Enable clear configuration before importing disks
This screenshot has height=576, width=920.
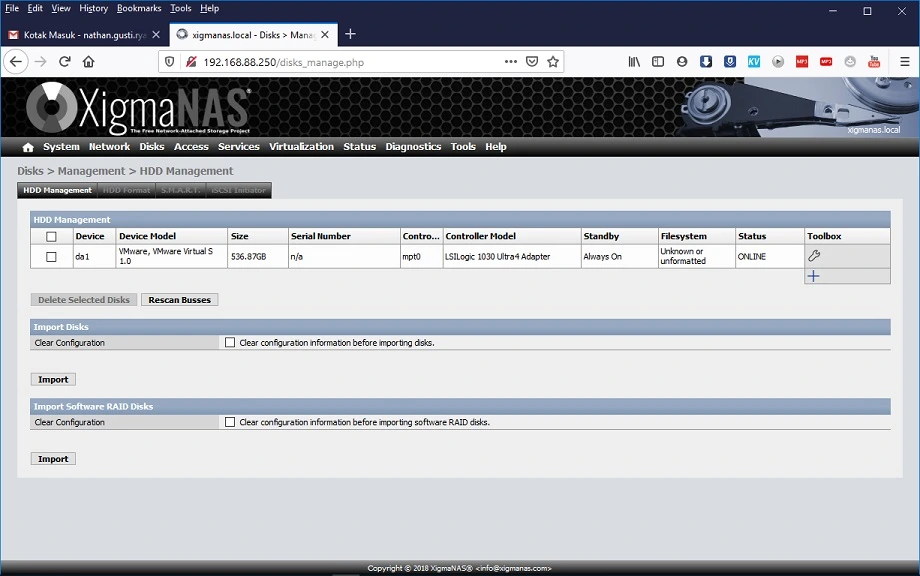[x=230, y=343]
